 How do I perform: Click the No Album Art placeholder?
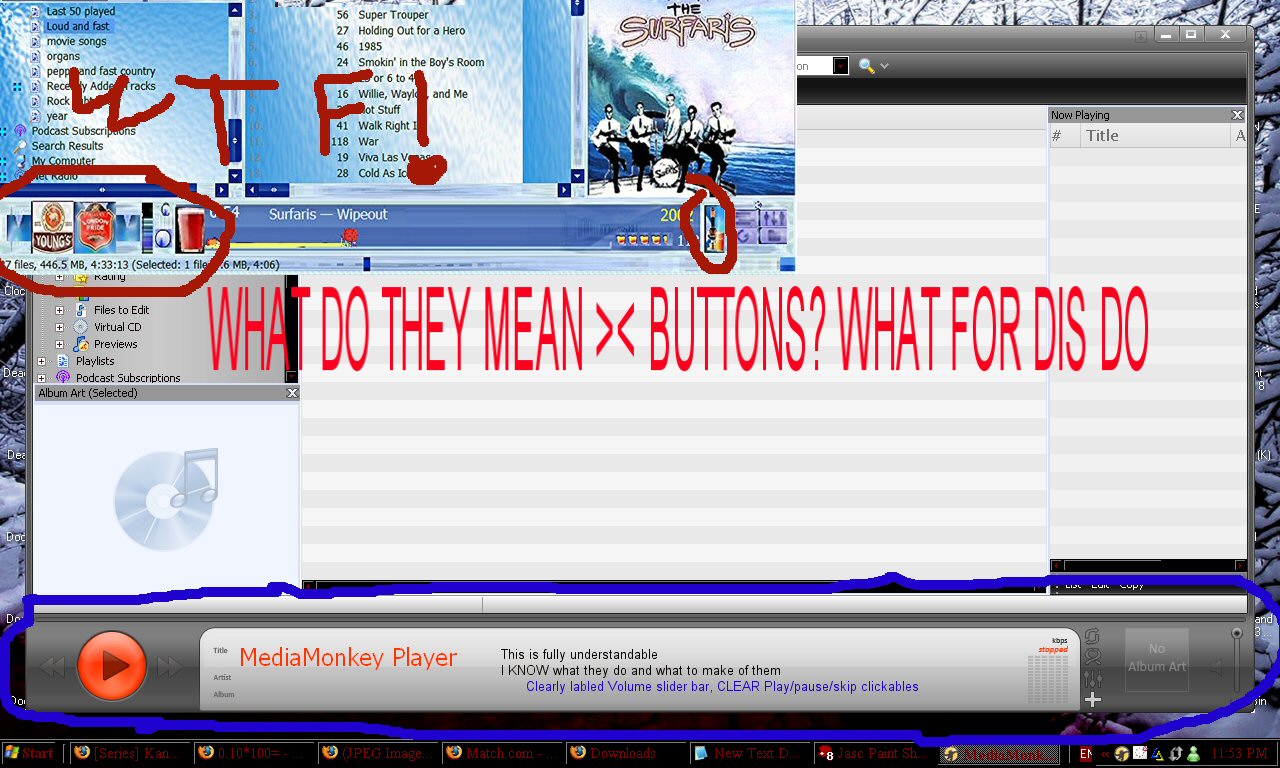point(1157,658)
